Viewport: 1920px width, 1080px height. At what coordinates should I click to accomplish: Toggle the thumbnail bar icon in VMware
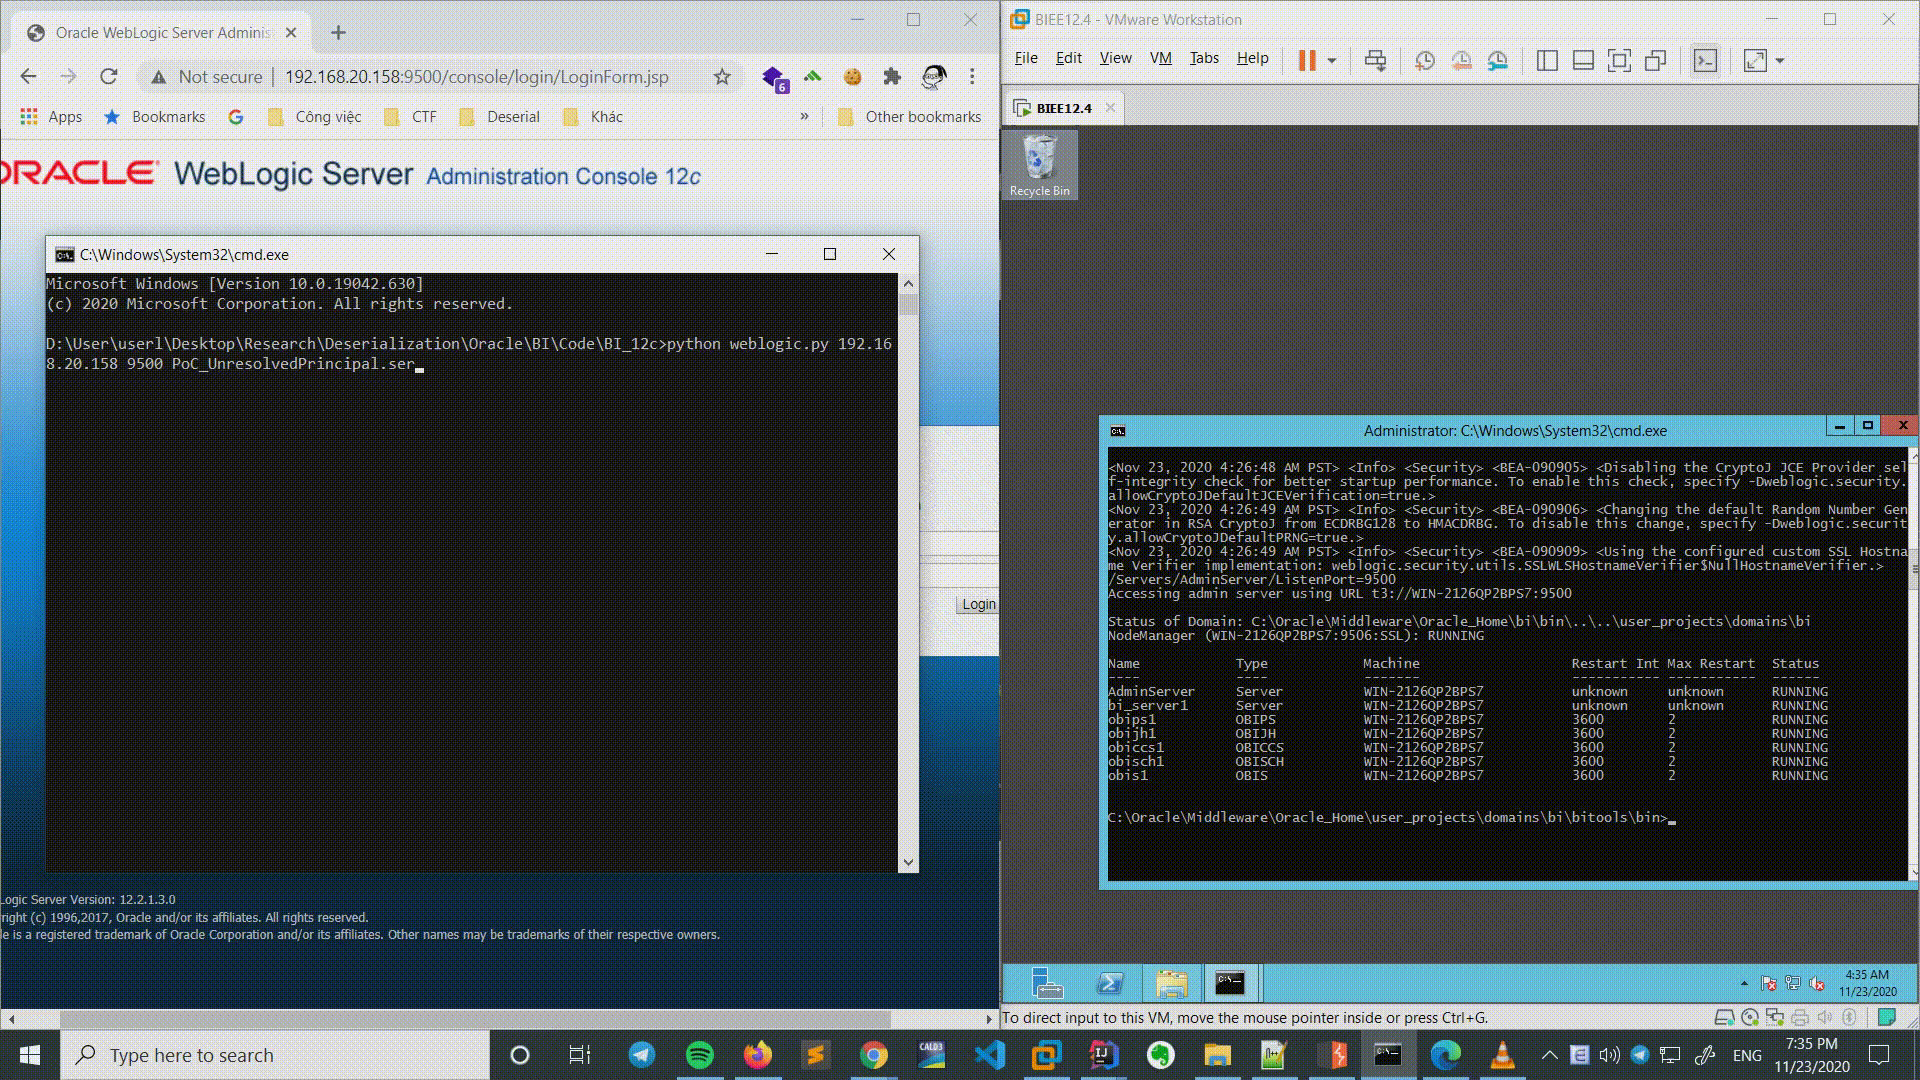(1583, 61)
